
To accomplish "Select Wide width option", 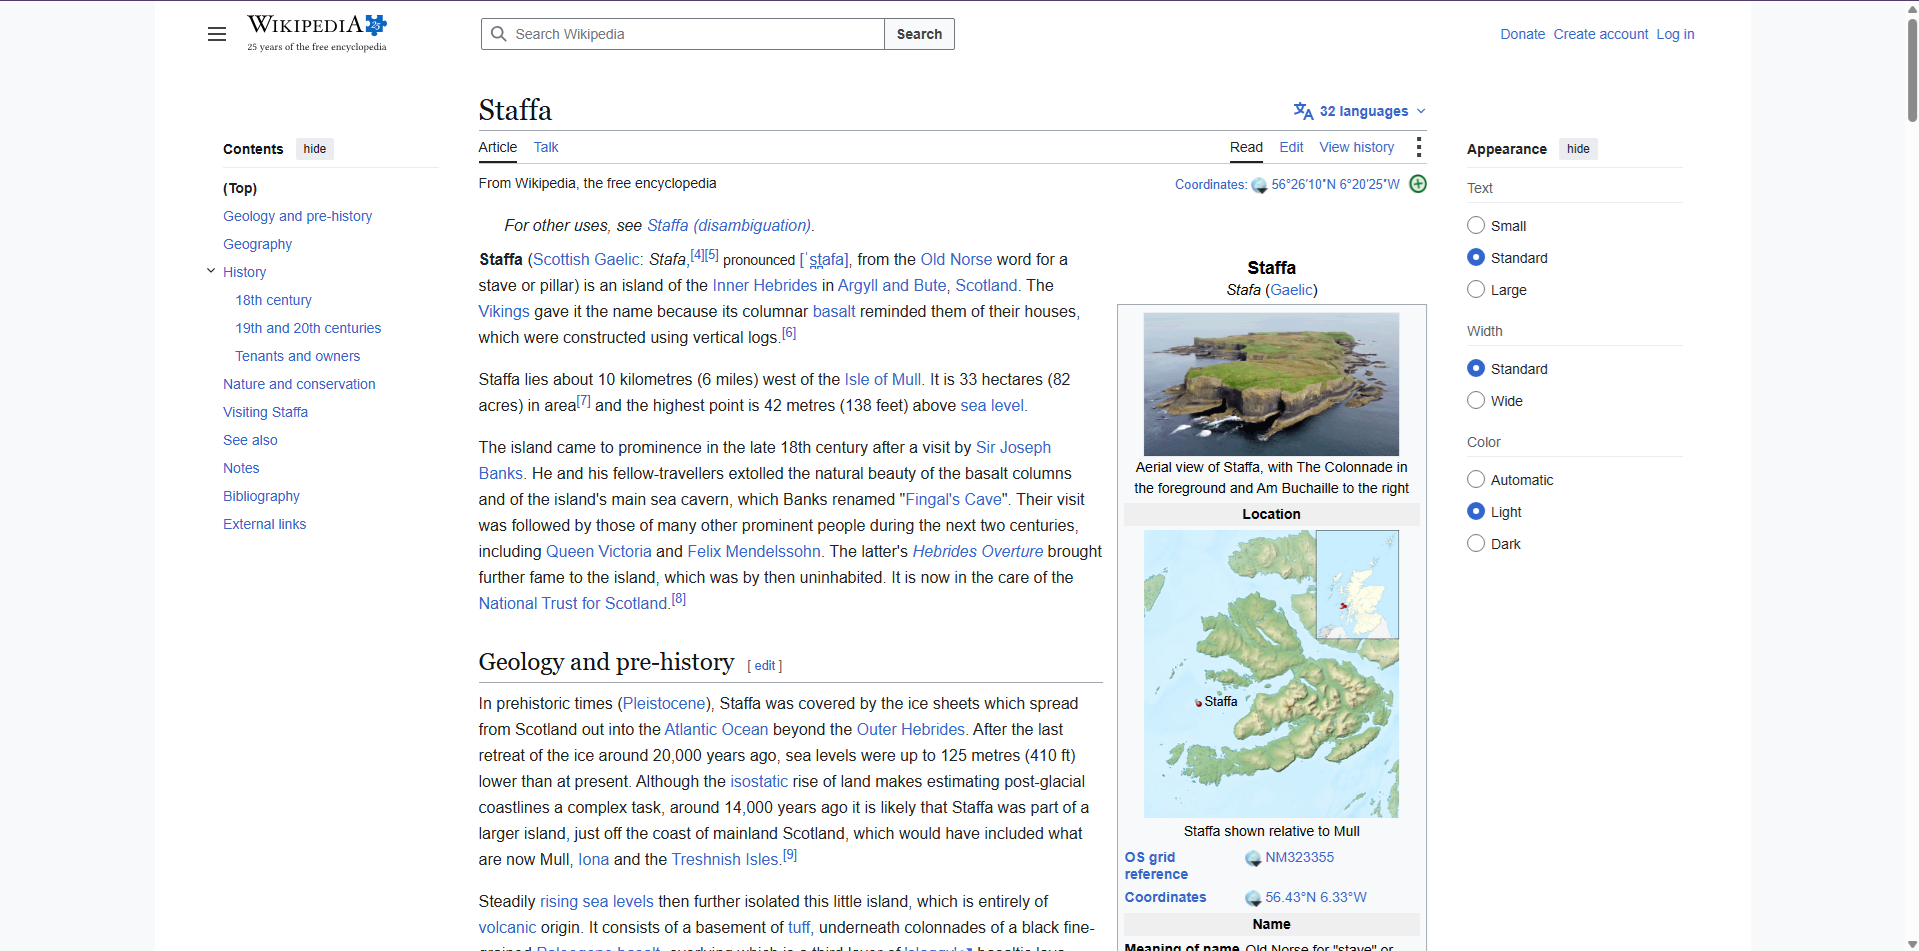I will tap(1476, 401).
